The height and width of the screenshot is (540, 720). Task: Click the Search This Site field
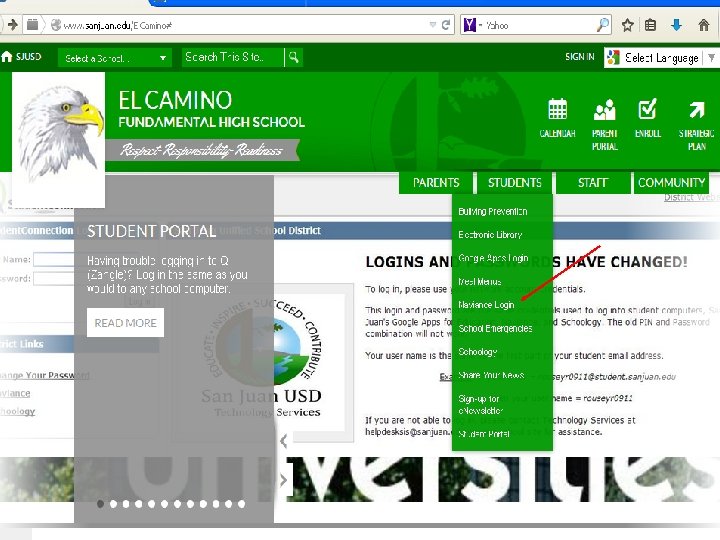[233, 57]
